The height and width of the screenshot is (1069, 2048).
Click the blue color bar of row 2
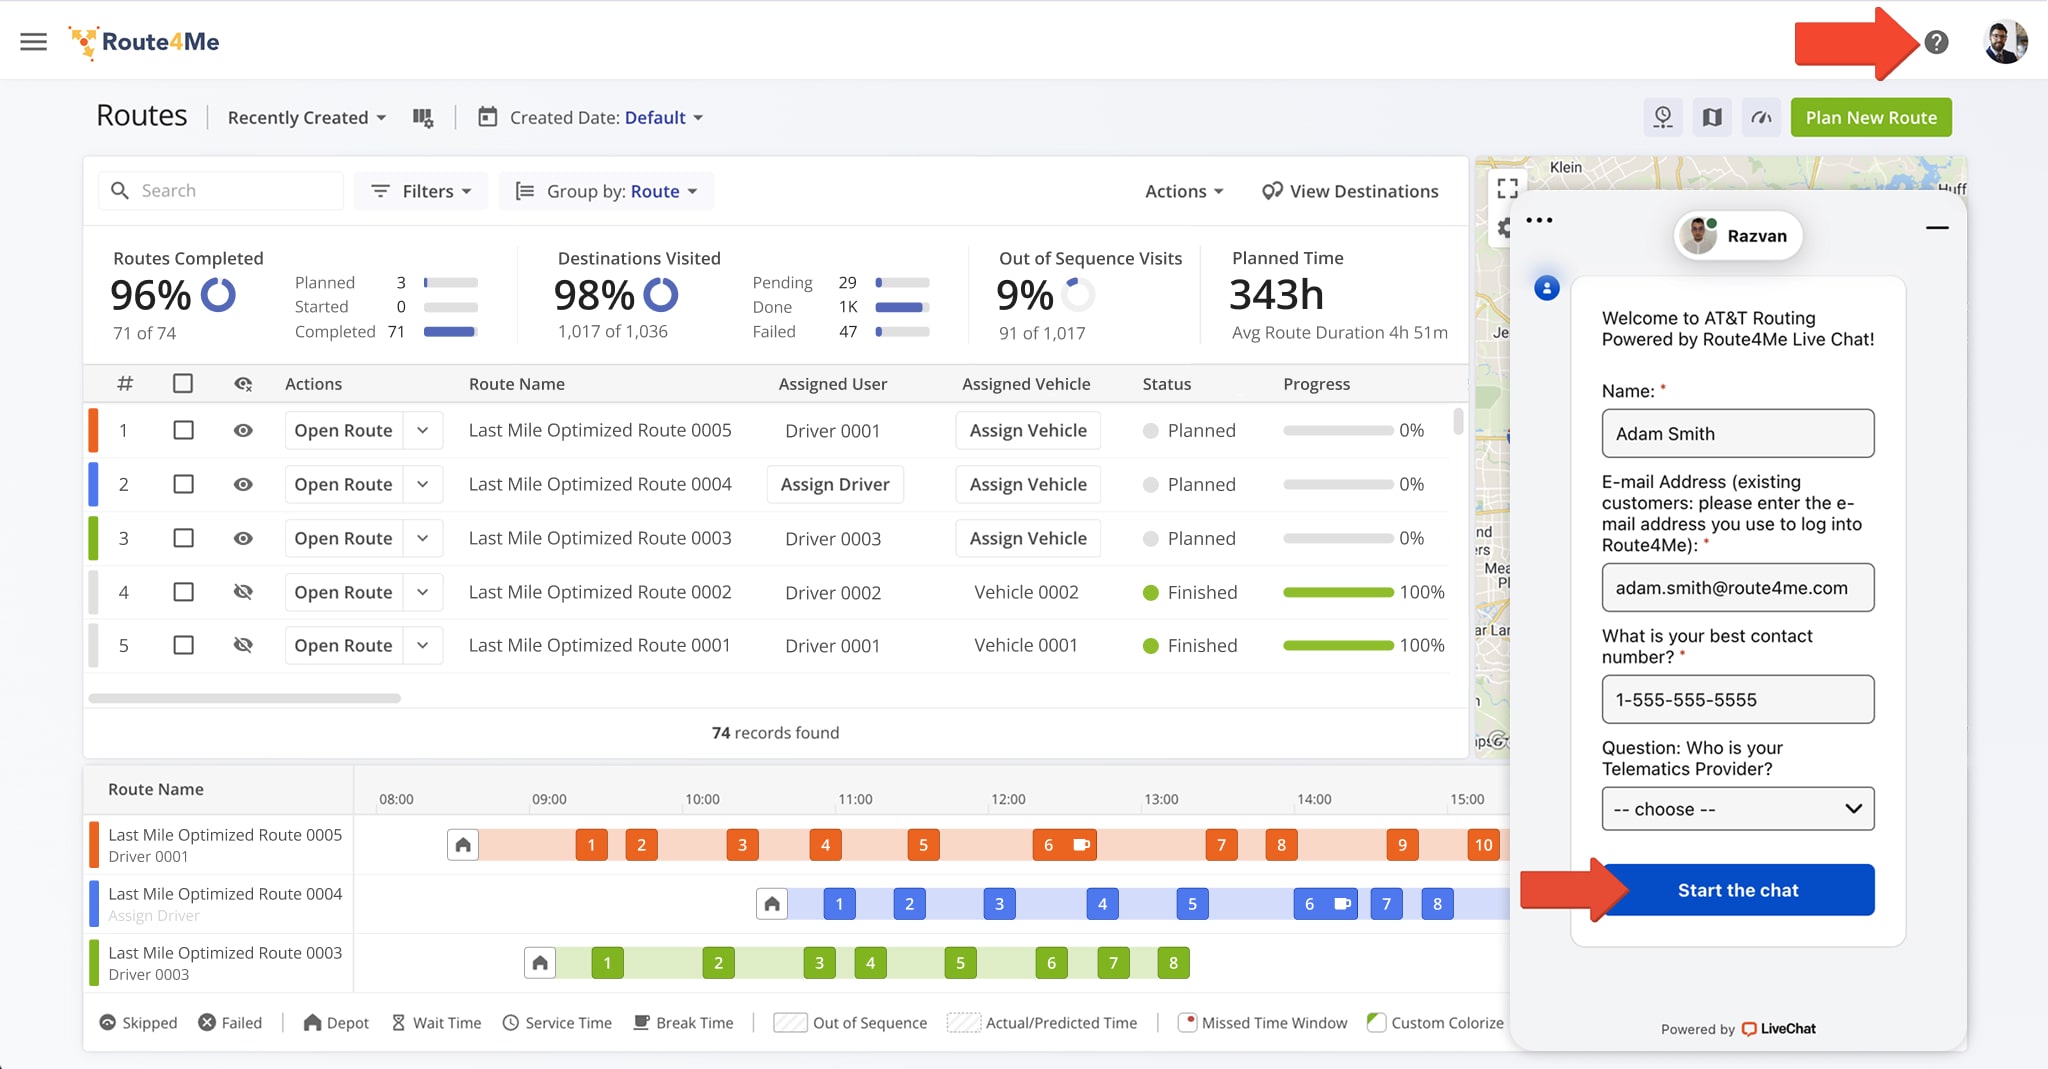click(x=93, y=484)
